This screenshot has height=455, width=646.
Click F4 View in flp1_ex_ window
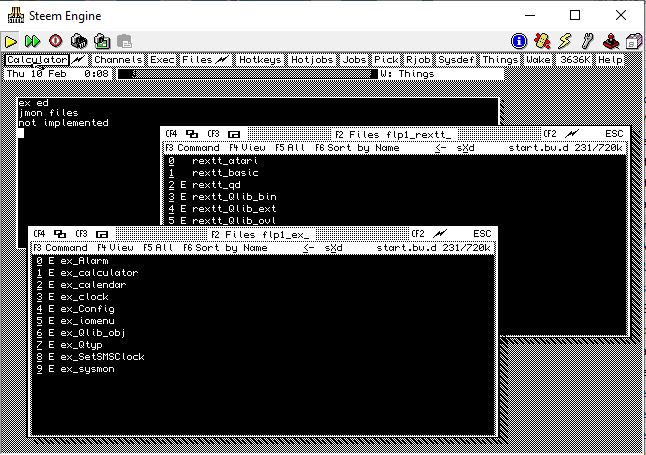(x=115, y=248)
